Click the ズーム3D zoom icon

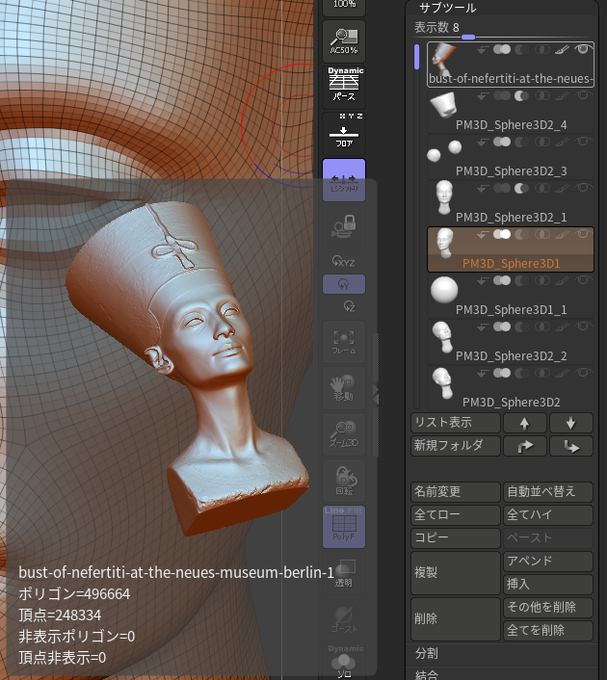(344, 435)
